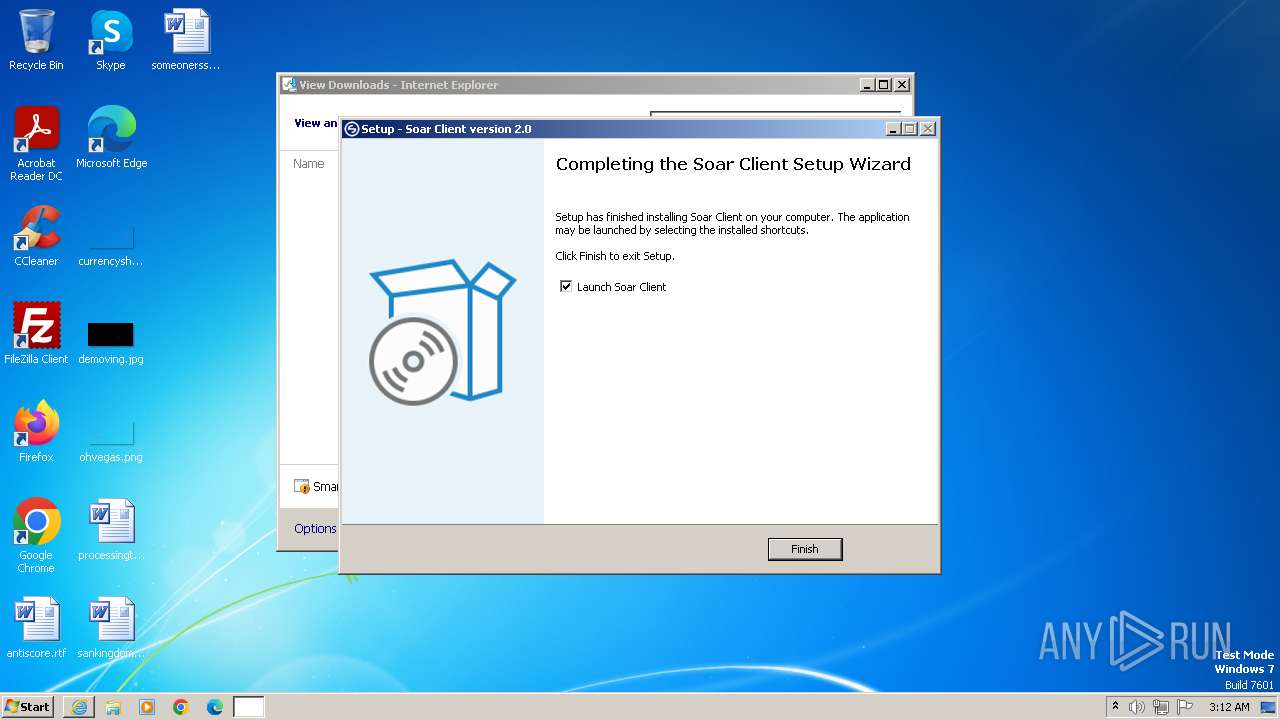
Task: Click Name column header in View Downloads
Action: tap(309, 164)
